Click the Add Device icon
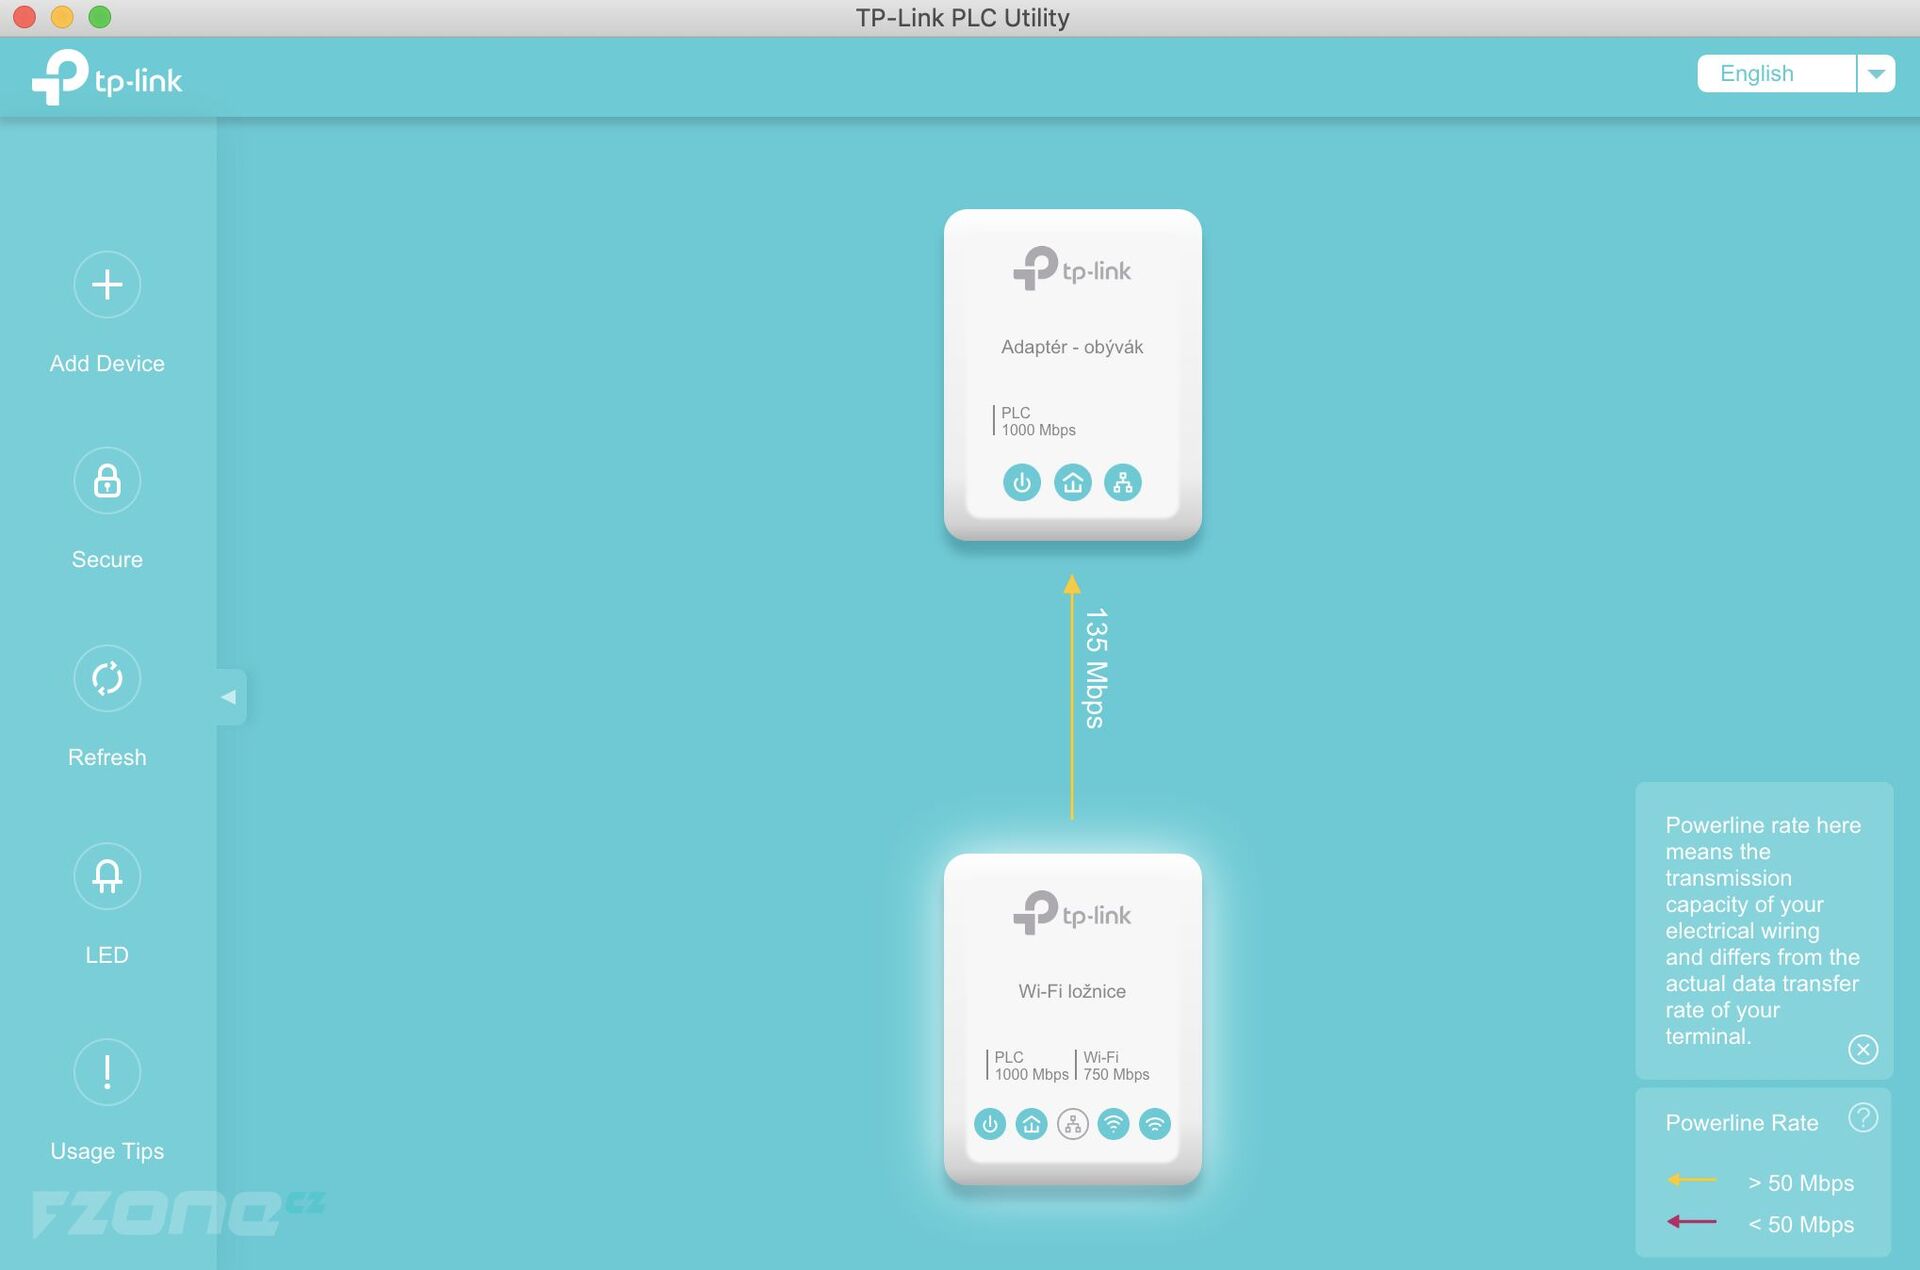 point(106,283)
